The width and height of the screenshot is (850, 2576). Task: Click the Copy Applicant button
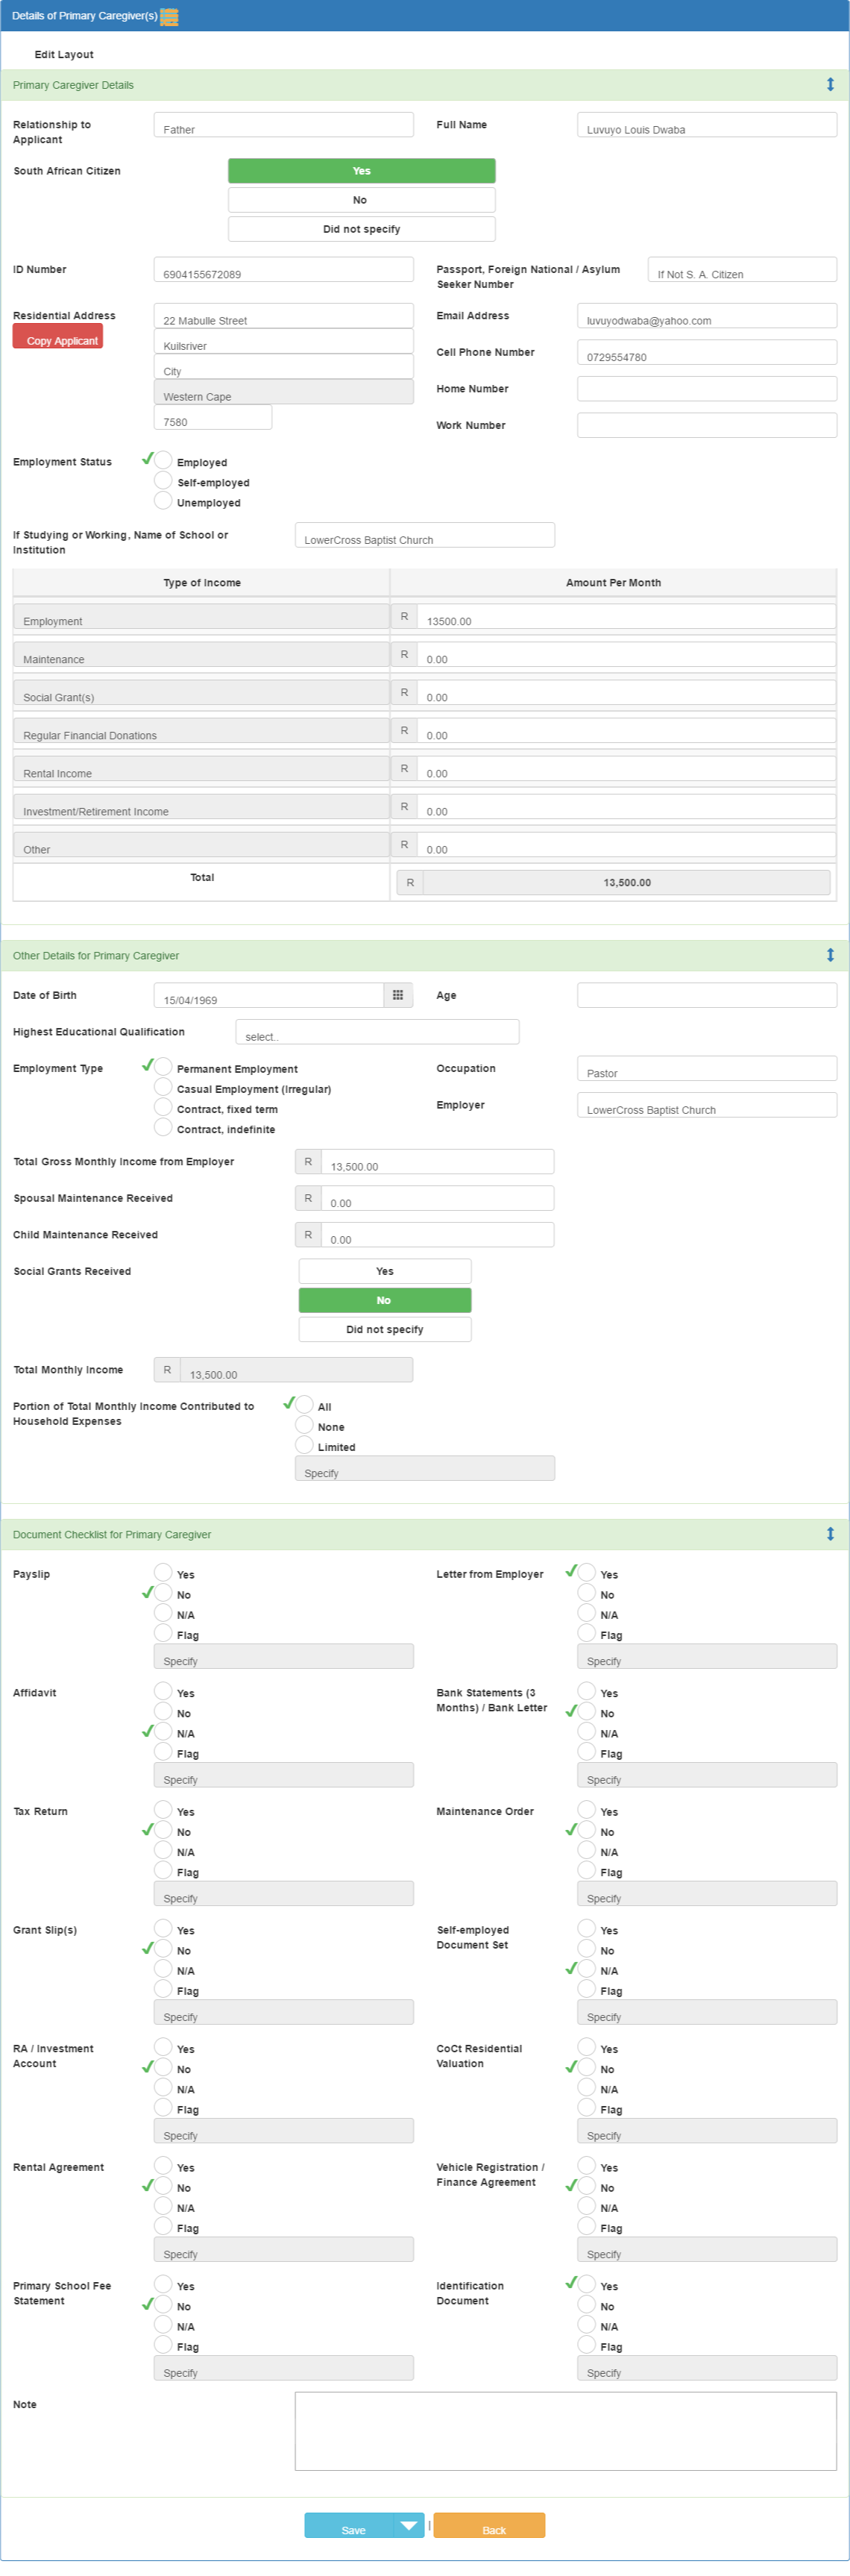pyautogui.click(x=58, y=337)
